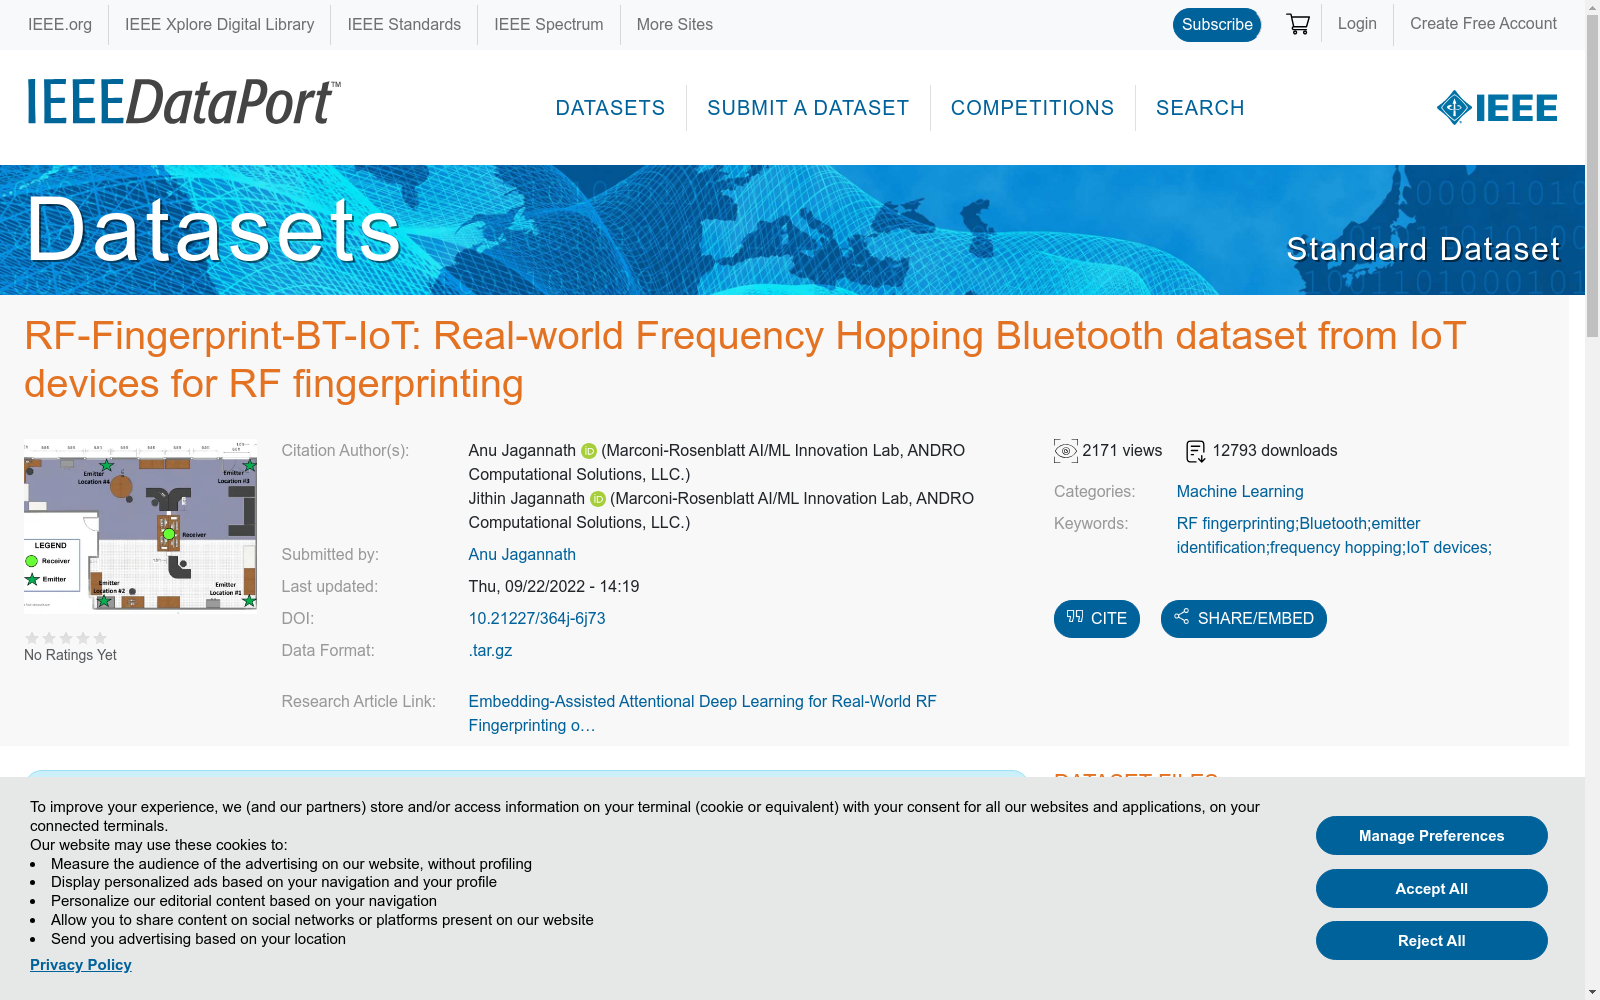Click the dataset title heading
The image size is (1600, 1000).
click(745, 360)
